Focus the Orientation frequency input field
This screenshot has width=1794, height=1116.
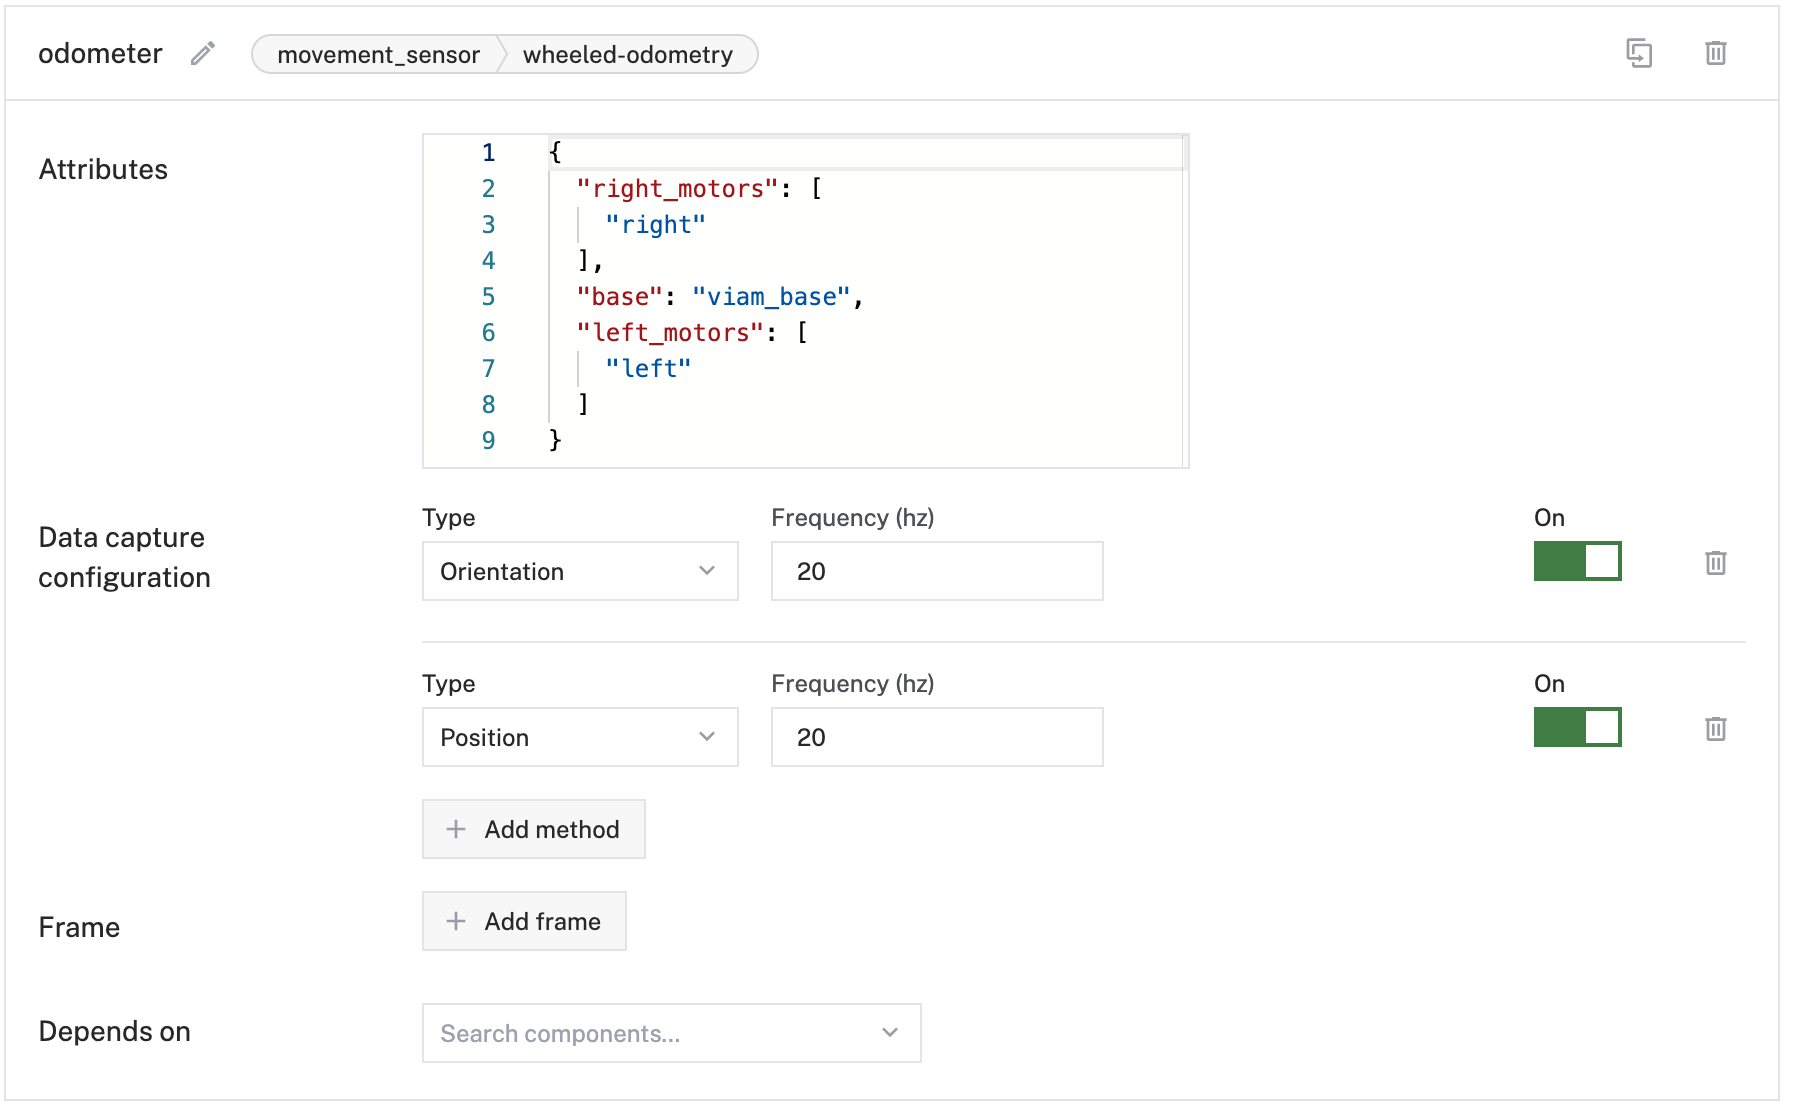click(936, 571)
